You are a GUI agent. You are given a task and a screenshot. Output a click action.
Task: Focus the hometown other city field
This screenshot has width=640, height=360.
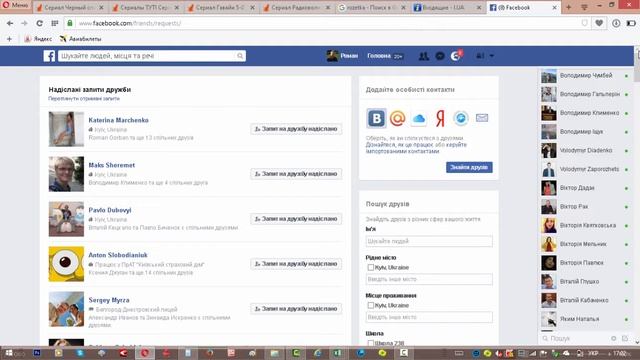429,279
